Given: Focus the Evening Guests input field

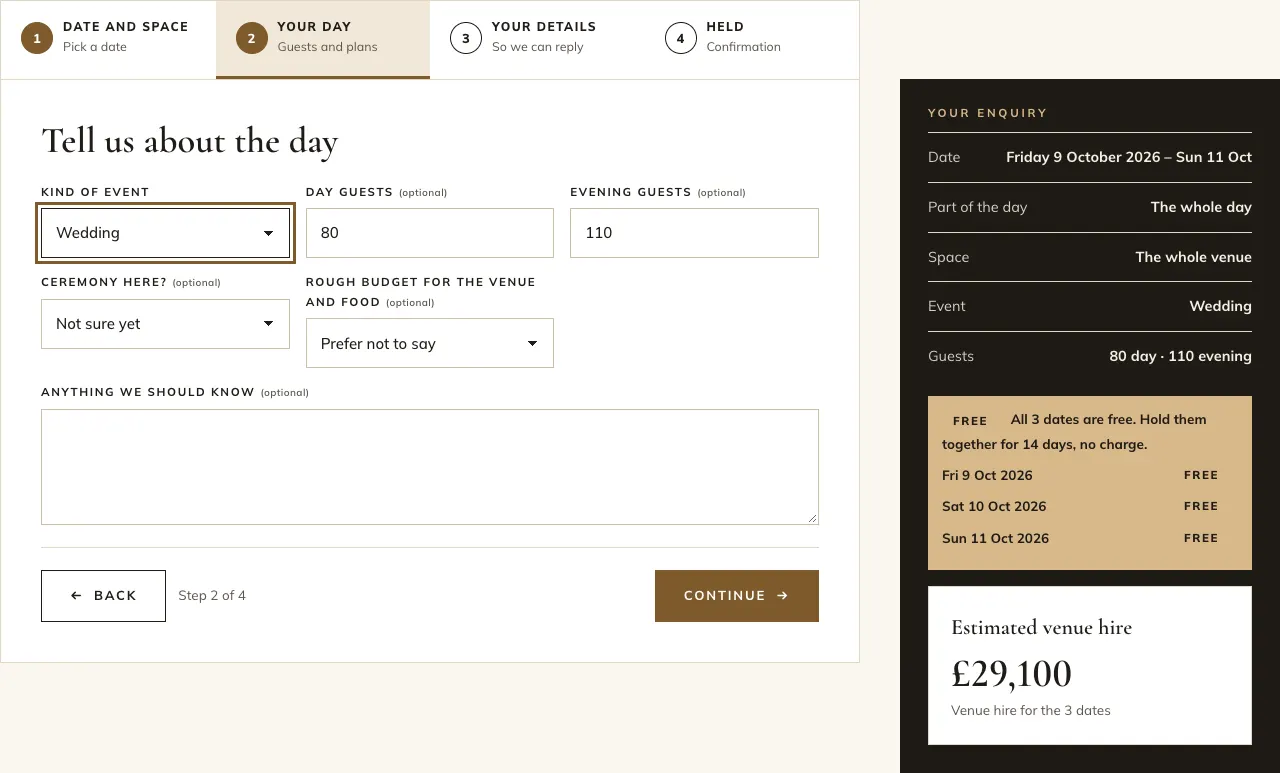Looking at the screenshot, I should point(694,233).
